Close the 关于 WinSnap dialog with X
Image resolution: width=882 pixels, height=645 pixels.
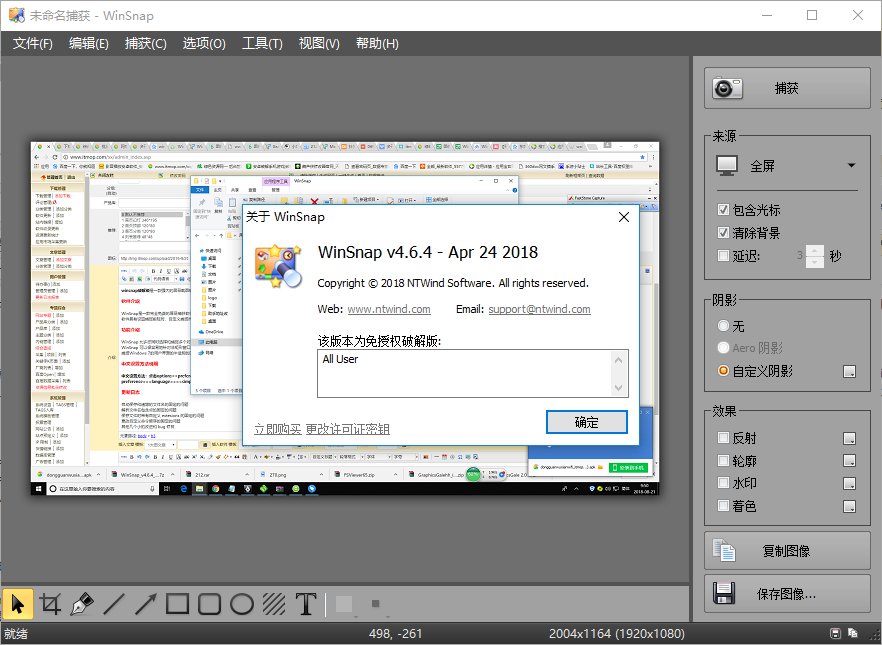[624, 217]
